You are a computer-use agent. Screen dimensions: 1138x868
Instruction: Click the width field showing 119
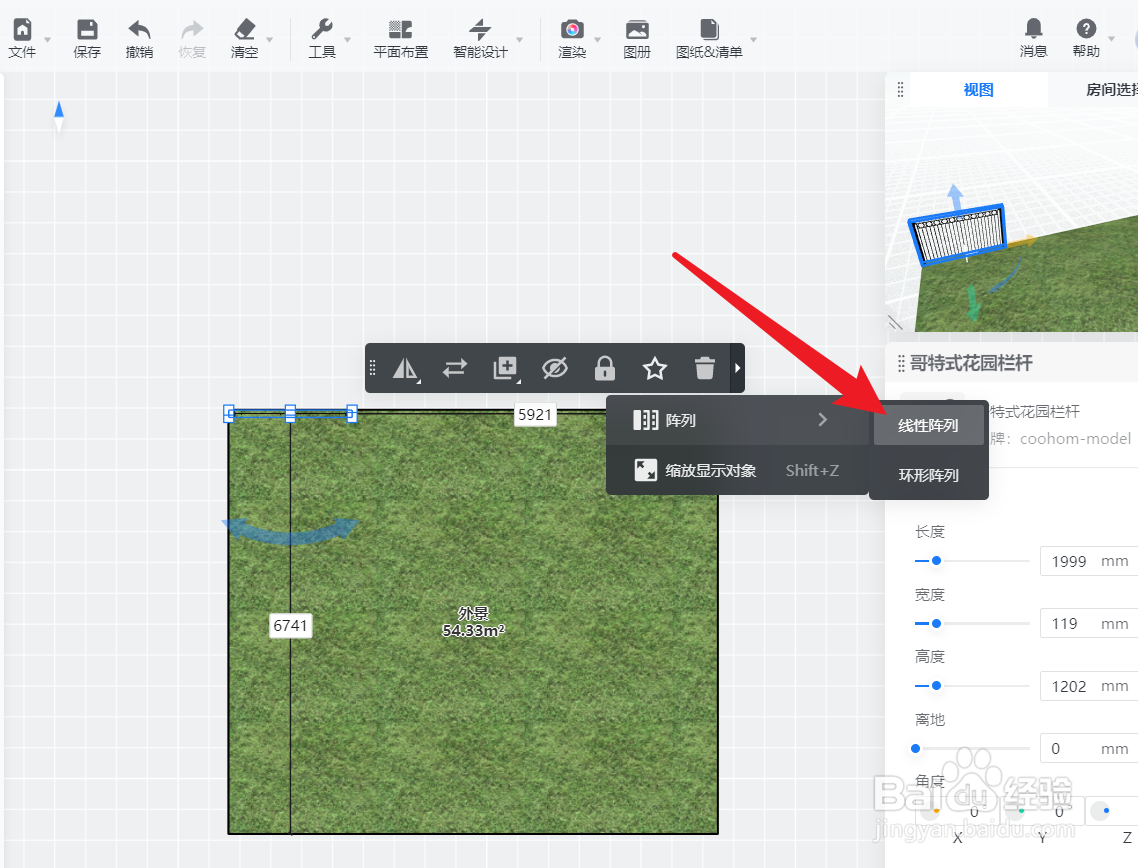coord(1089,623)
